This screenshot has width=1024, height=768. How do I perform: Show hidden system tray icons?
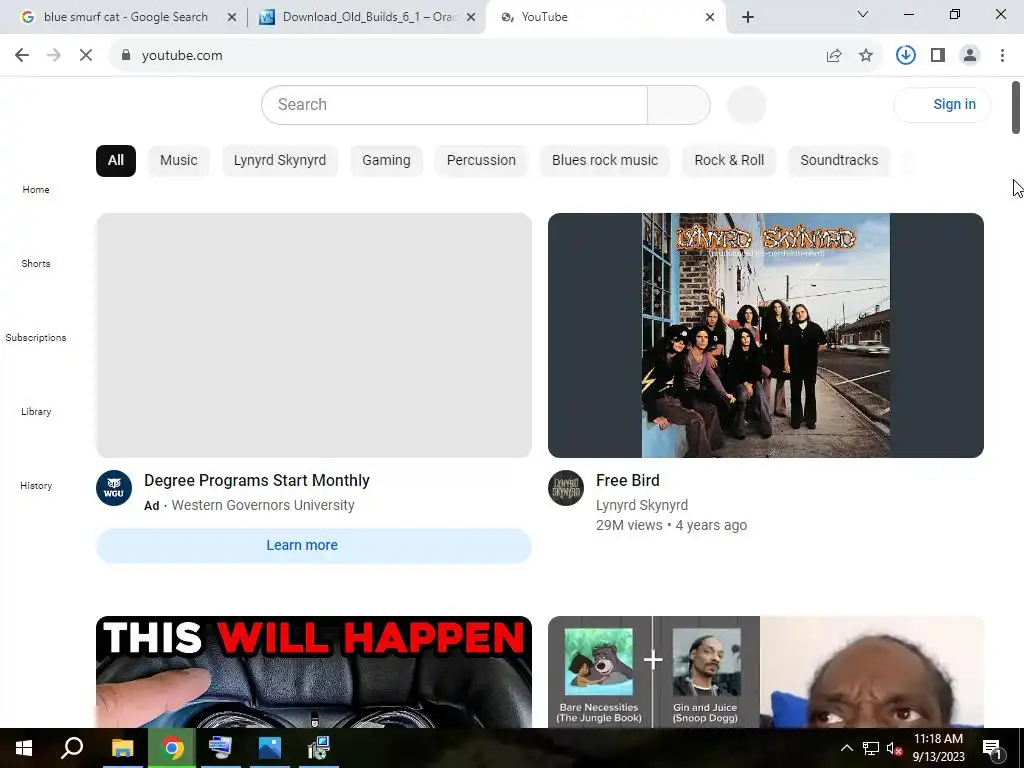[846, 748]
